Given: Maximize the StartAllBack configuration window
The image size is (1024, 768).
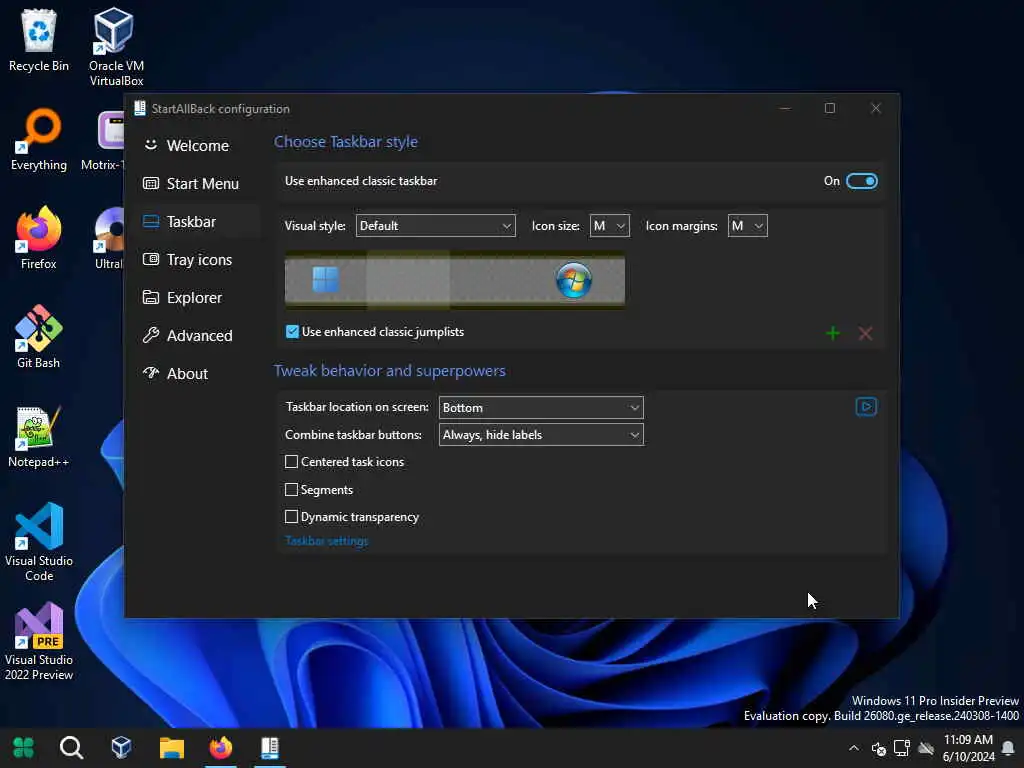Looking at the screenshot, I should tap(829, 108).
